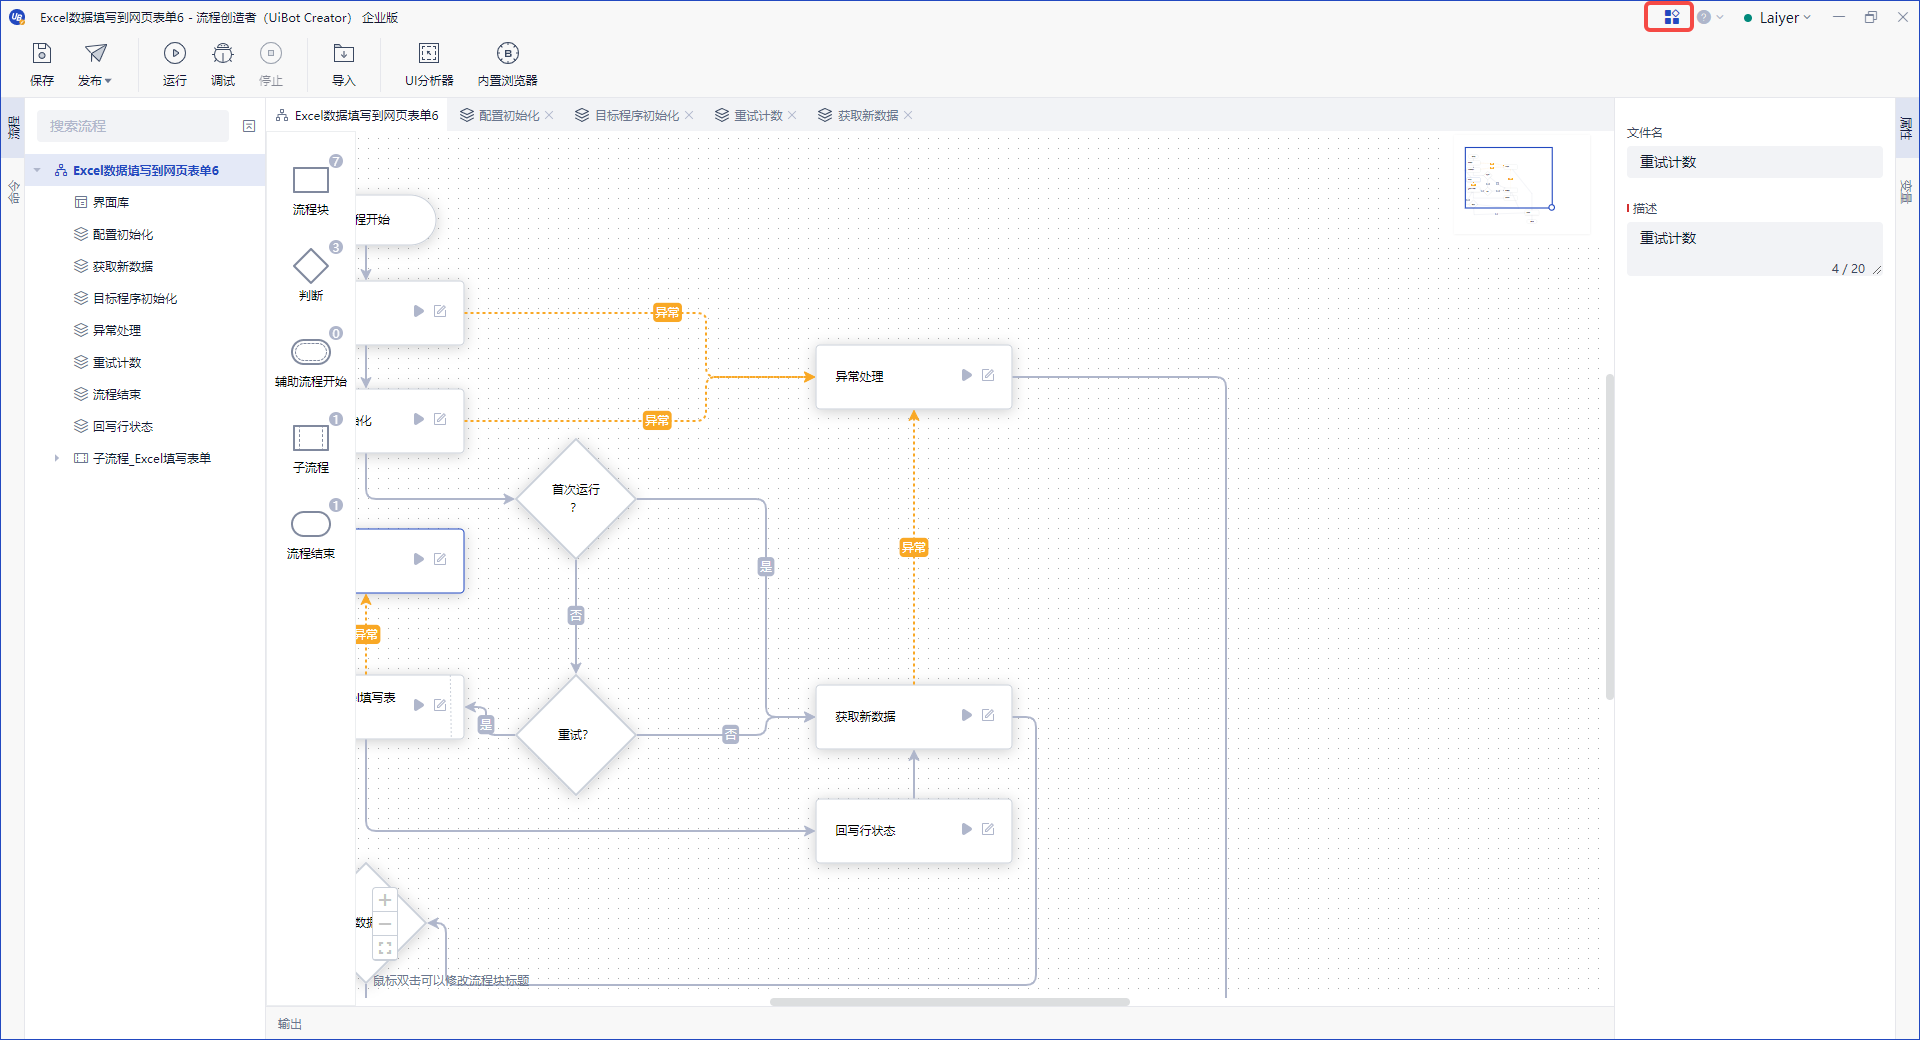Close the 获取新数据 tab

click(908, 115)
